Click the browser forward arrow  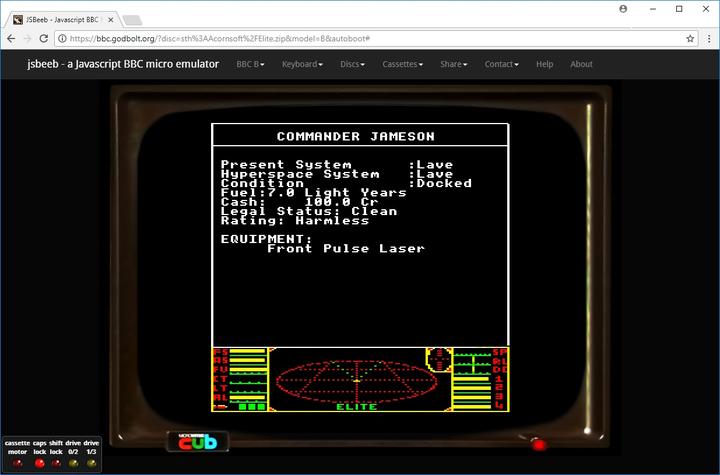click(x=28, y=38)
